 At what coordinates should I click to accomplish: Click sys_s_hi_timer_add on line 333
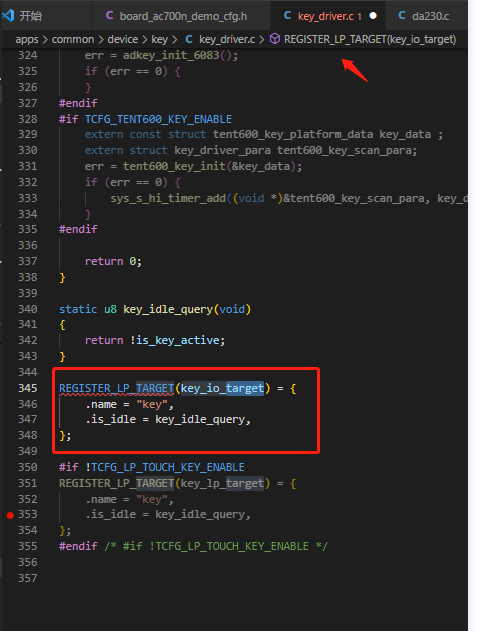point(168,198)
